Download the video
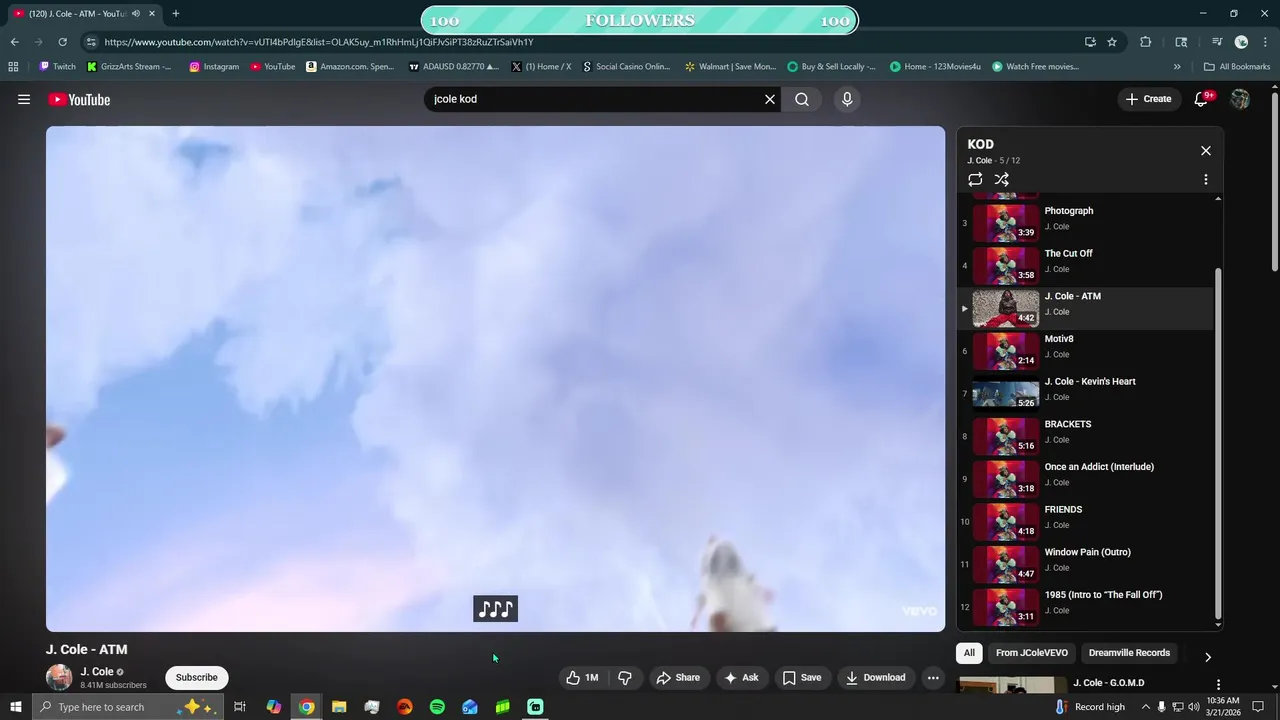This screenshot has width=1280, height=720. pyautogui.click(x=875, y=678)
